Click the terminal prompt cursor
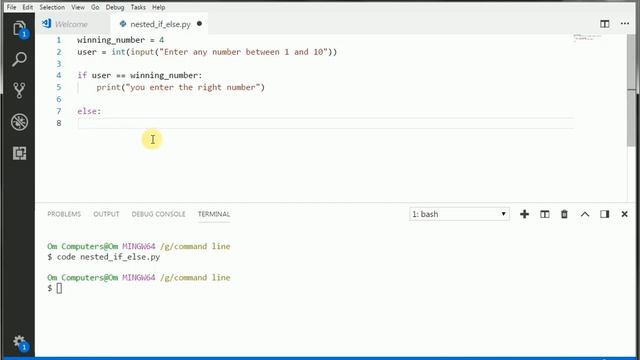This screenshot has height=360, width=640. [59, 288]
